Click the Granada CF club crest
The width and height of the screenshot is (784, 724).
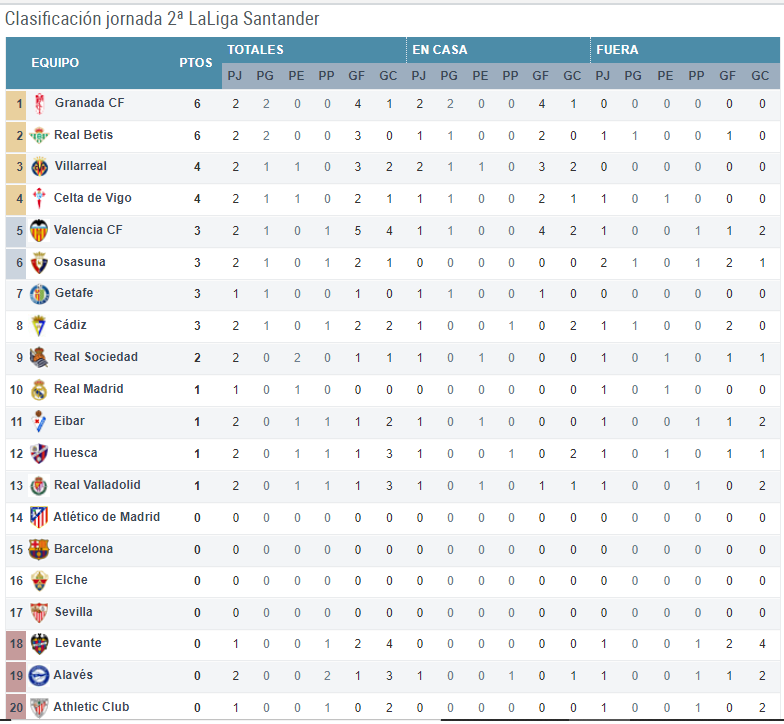tap(40, 104)
